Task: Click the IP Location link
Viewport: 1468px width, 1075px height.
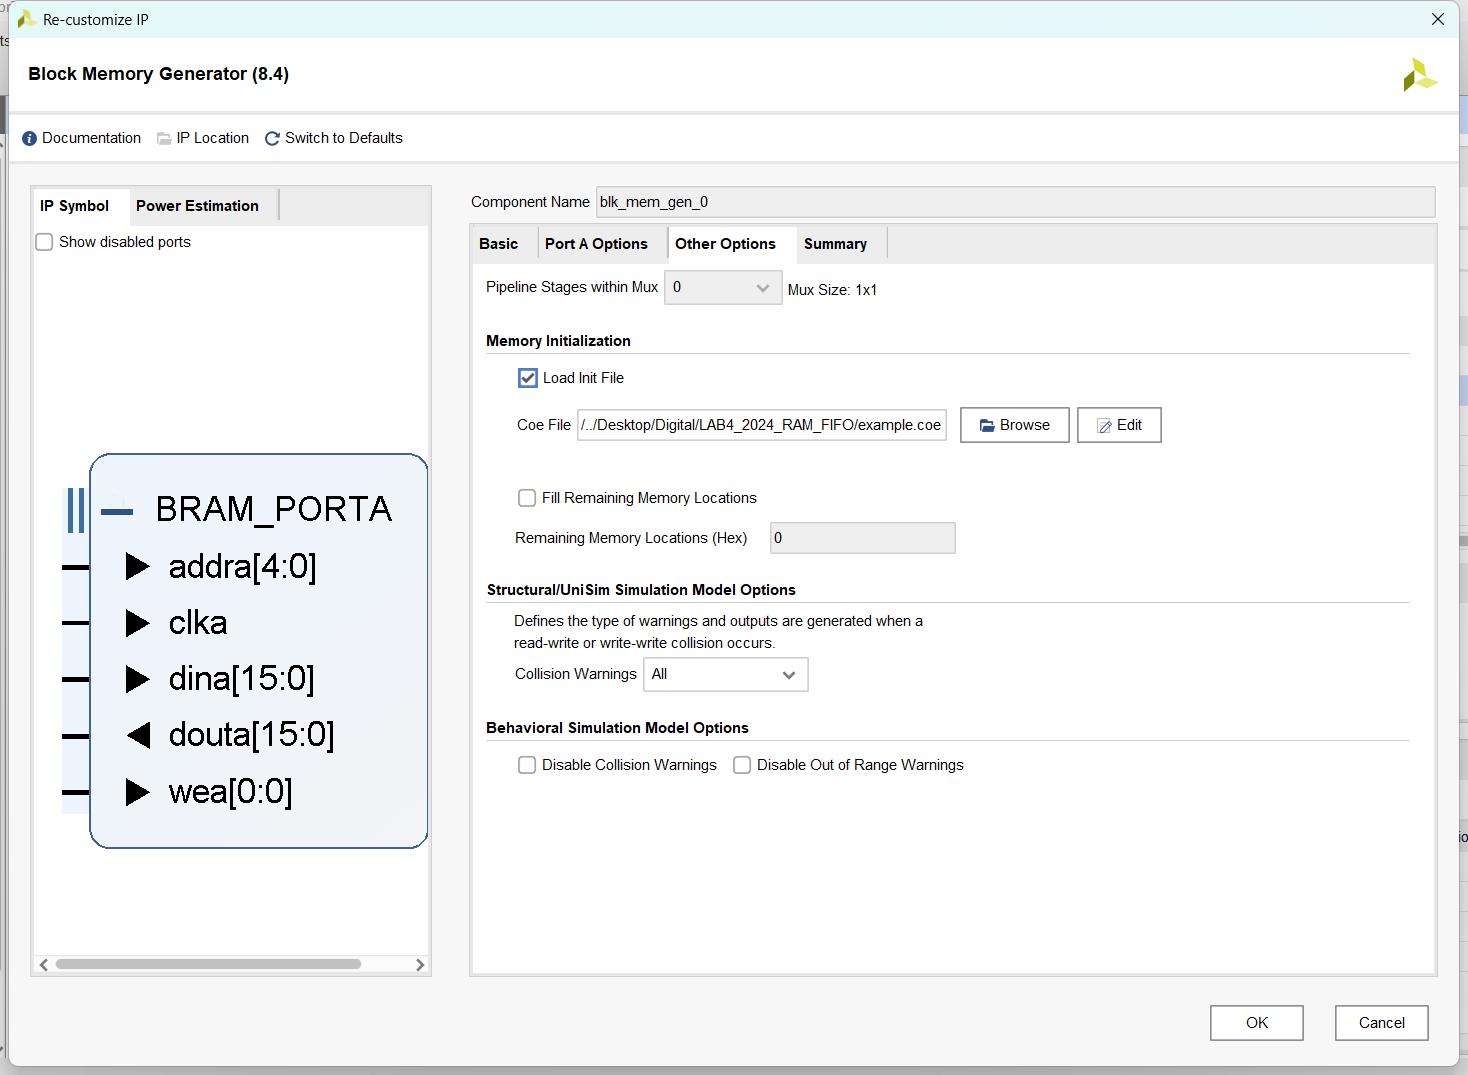Action: pos(213,138)
